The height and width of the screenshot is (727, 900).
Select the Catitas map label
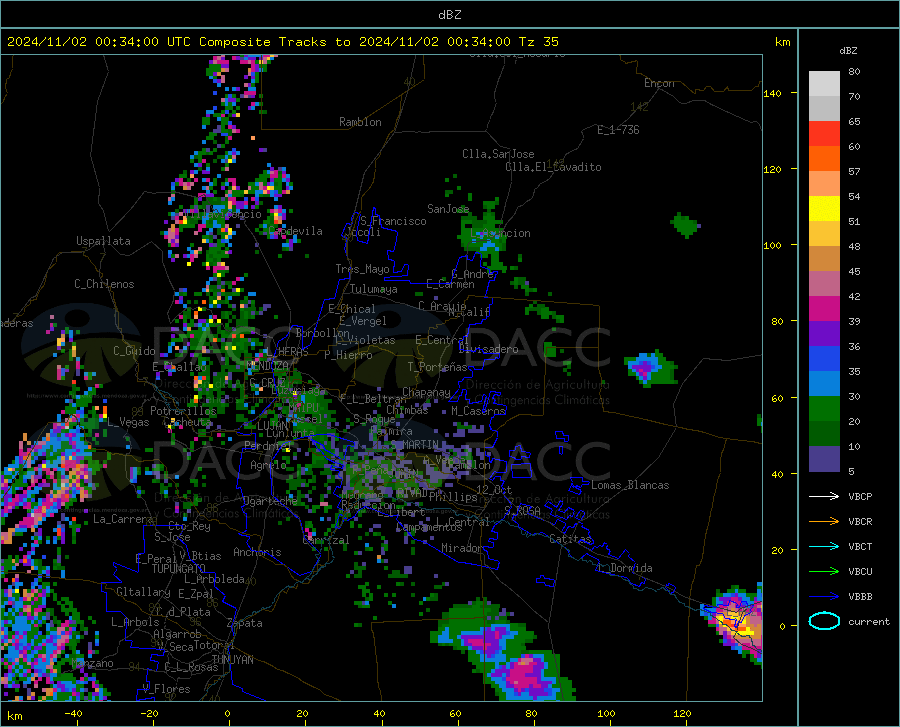570,539
